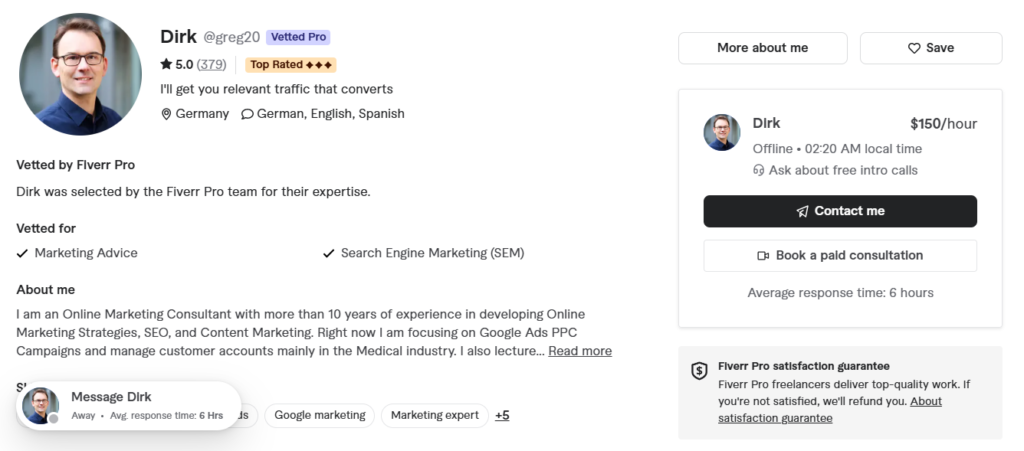Click the shield dollar satisfaction guarantee icon

[x=699, y=371]
